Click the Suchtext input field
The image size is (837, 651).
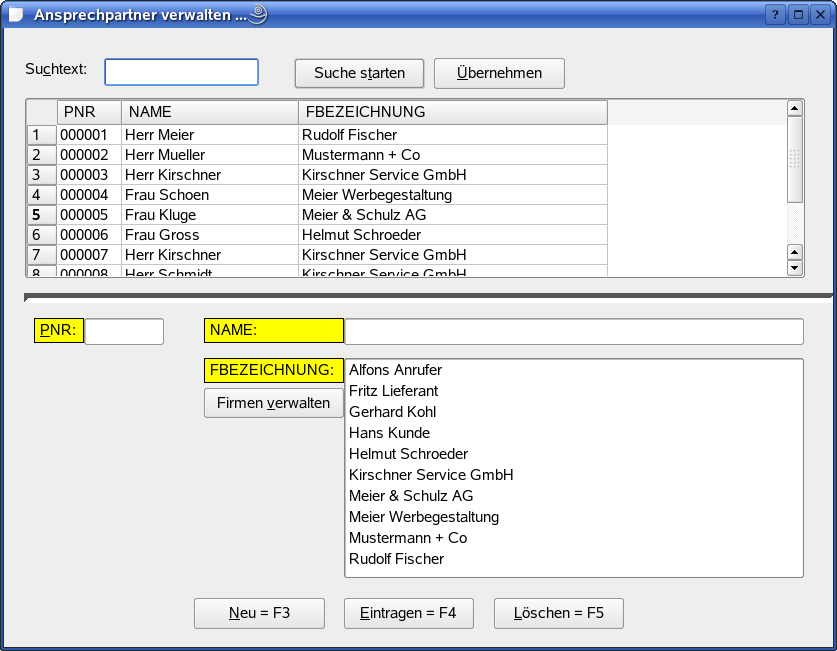click(181, 72)
